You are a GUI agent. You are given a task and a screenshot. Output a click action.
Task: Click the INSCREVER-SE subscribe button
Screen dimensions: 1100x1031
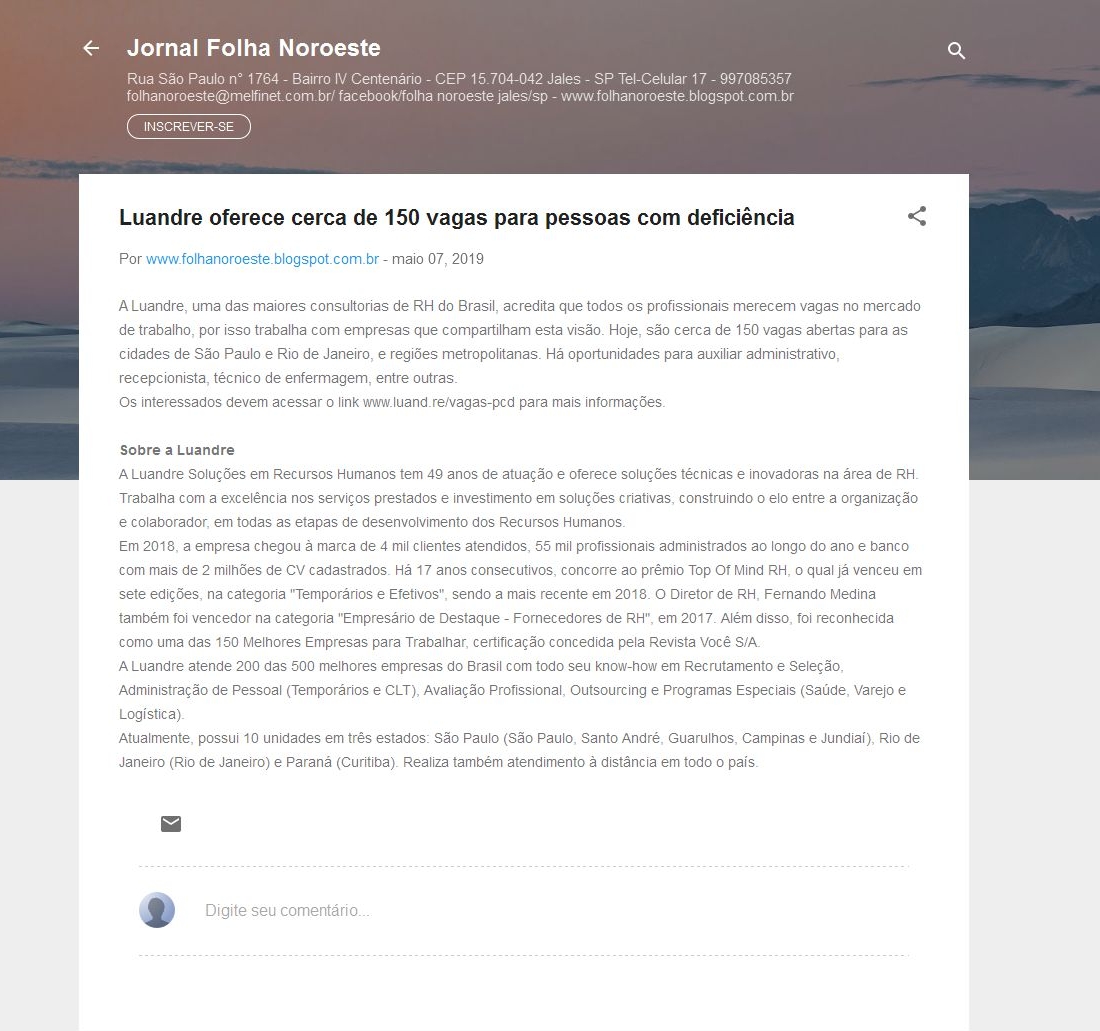point(189,127)
